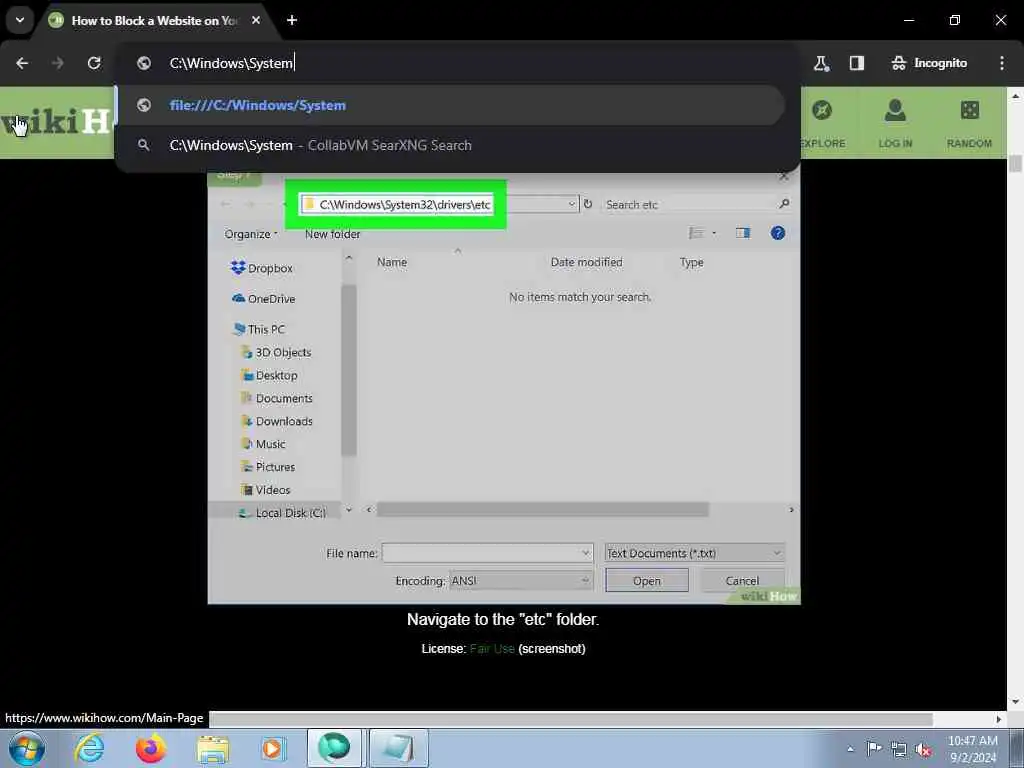Screen dimensions: 1024x768
Task: Click the 'Navigate to the "etc" folder.' caption
Action: click(503, 619)
